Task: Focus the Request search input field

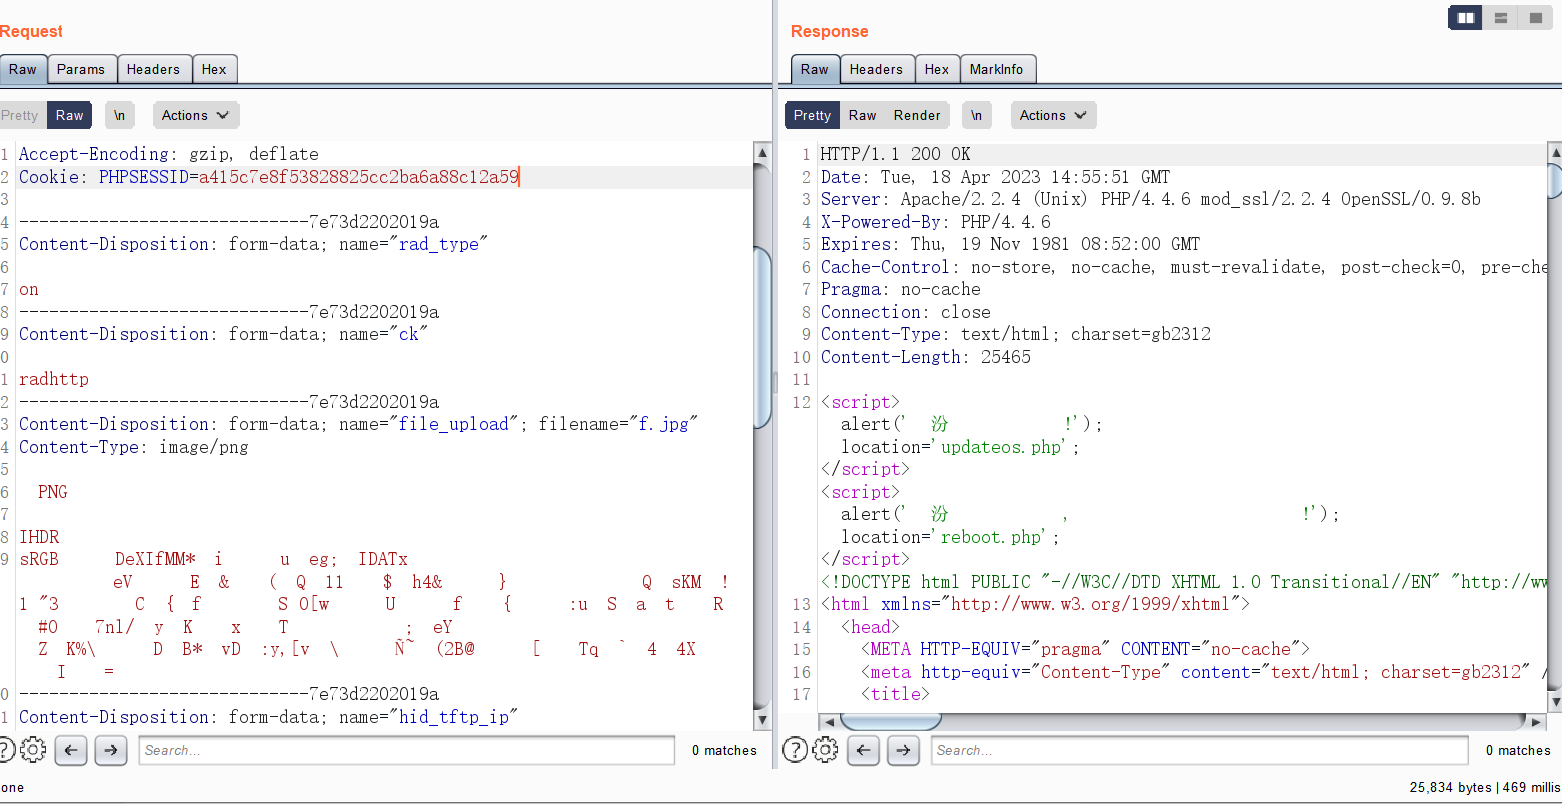Action: 407,750
